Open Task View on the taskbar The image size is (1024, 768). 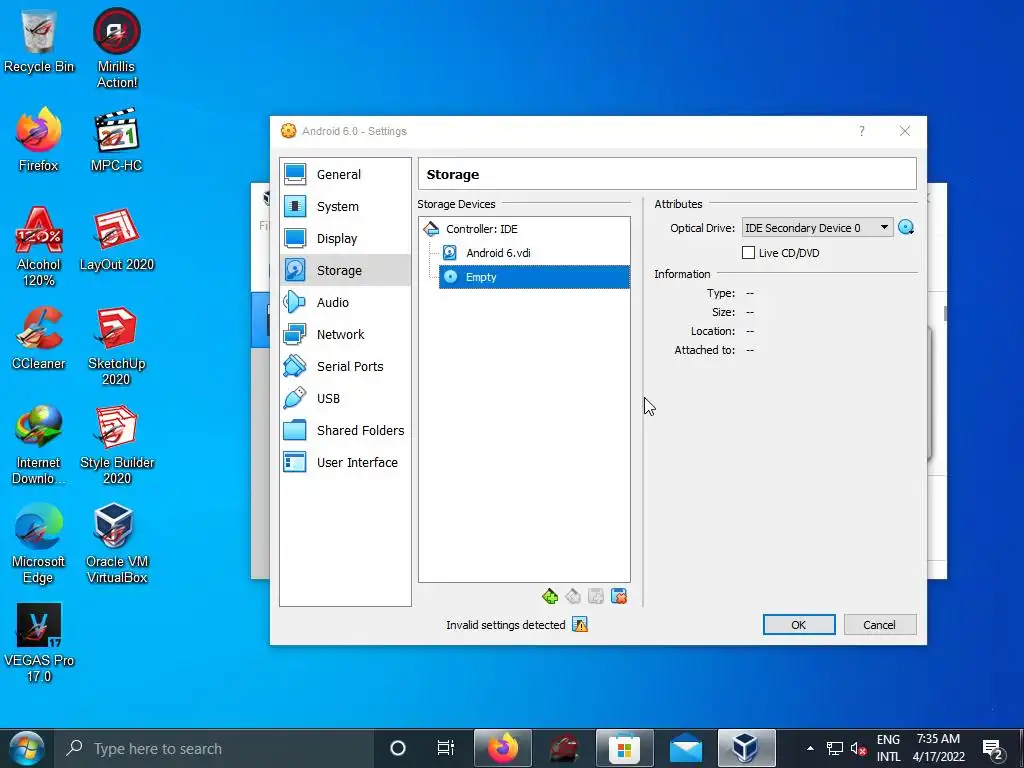(446, 748)
